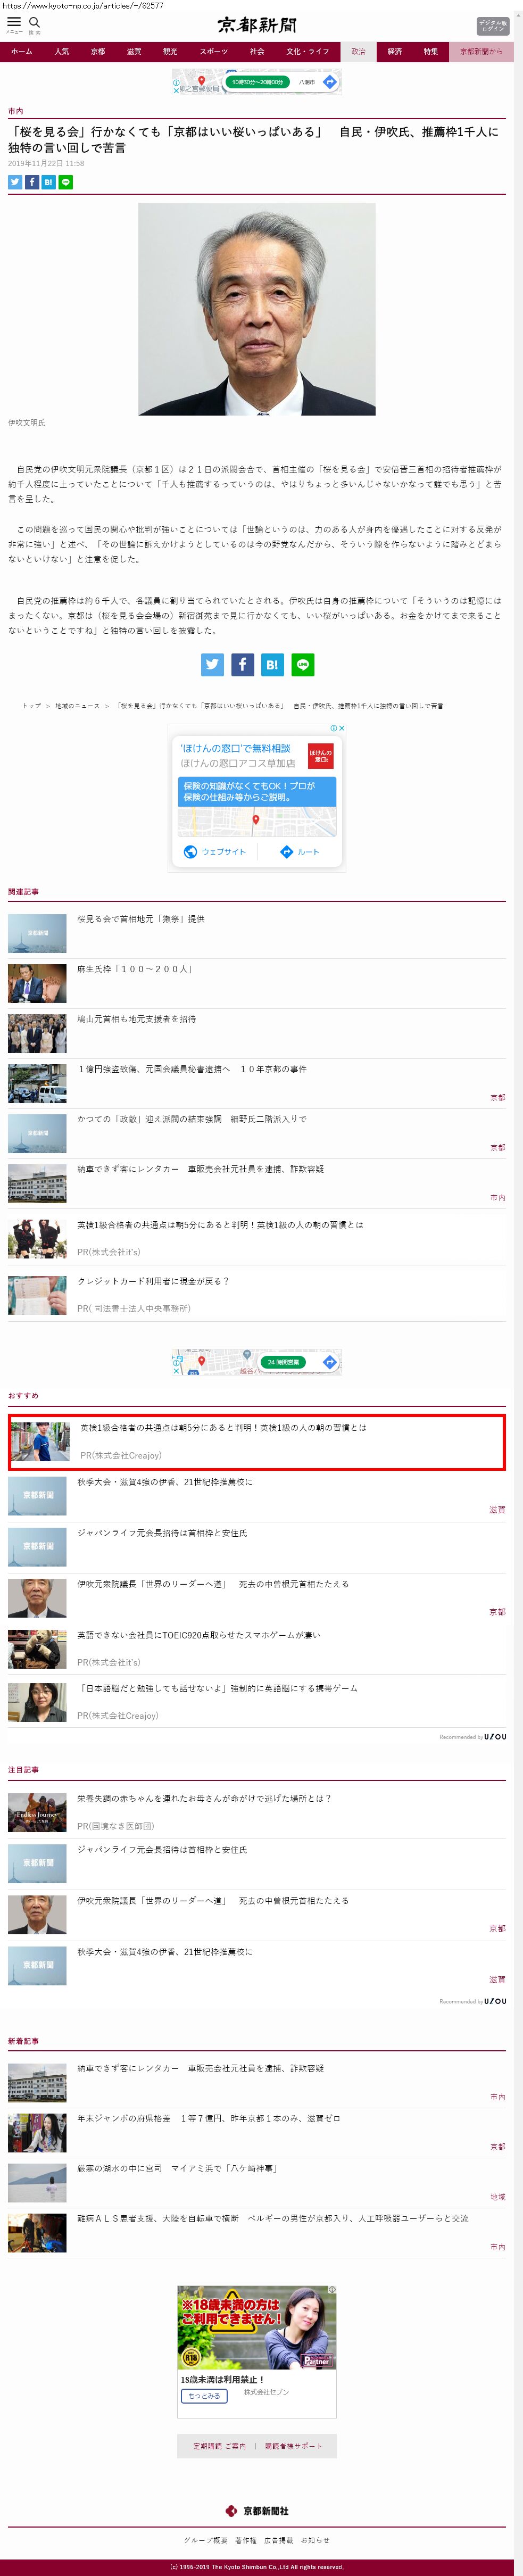Click the トップ breadcrumb link
The width and height of the screenshot is (523, 2576).
tap(32, 706)
